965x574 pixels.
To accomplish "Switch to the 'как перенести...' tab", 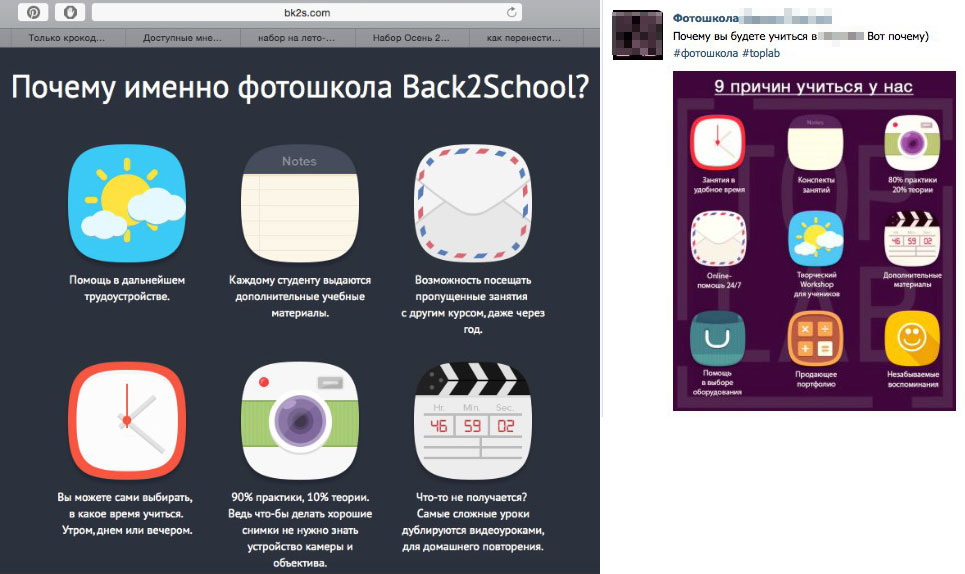I will point(524,38).
